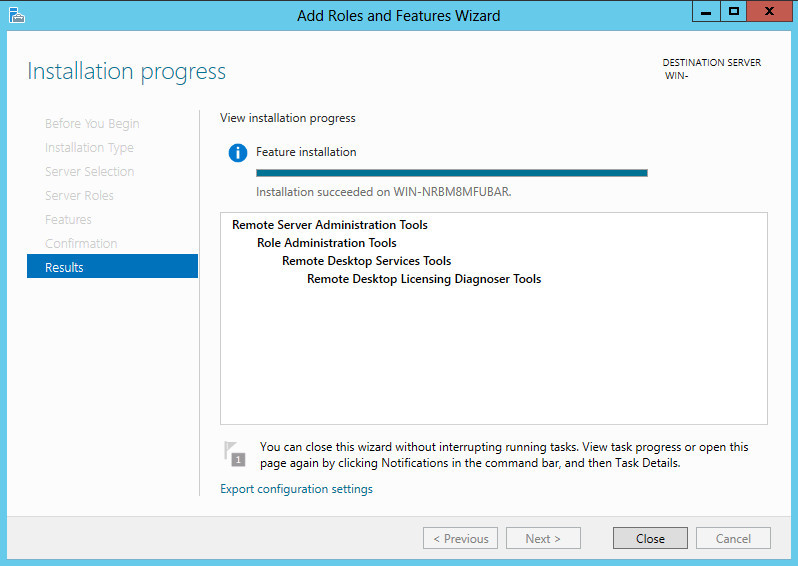Image resolution: width=798 pixels, height=566 pixels.
Task: Click Export configuration settings link
Action: click(296, 489)
